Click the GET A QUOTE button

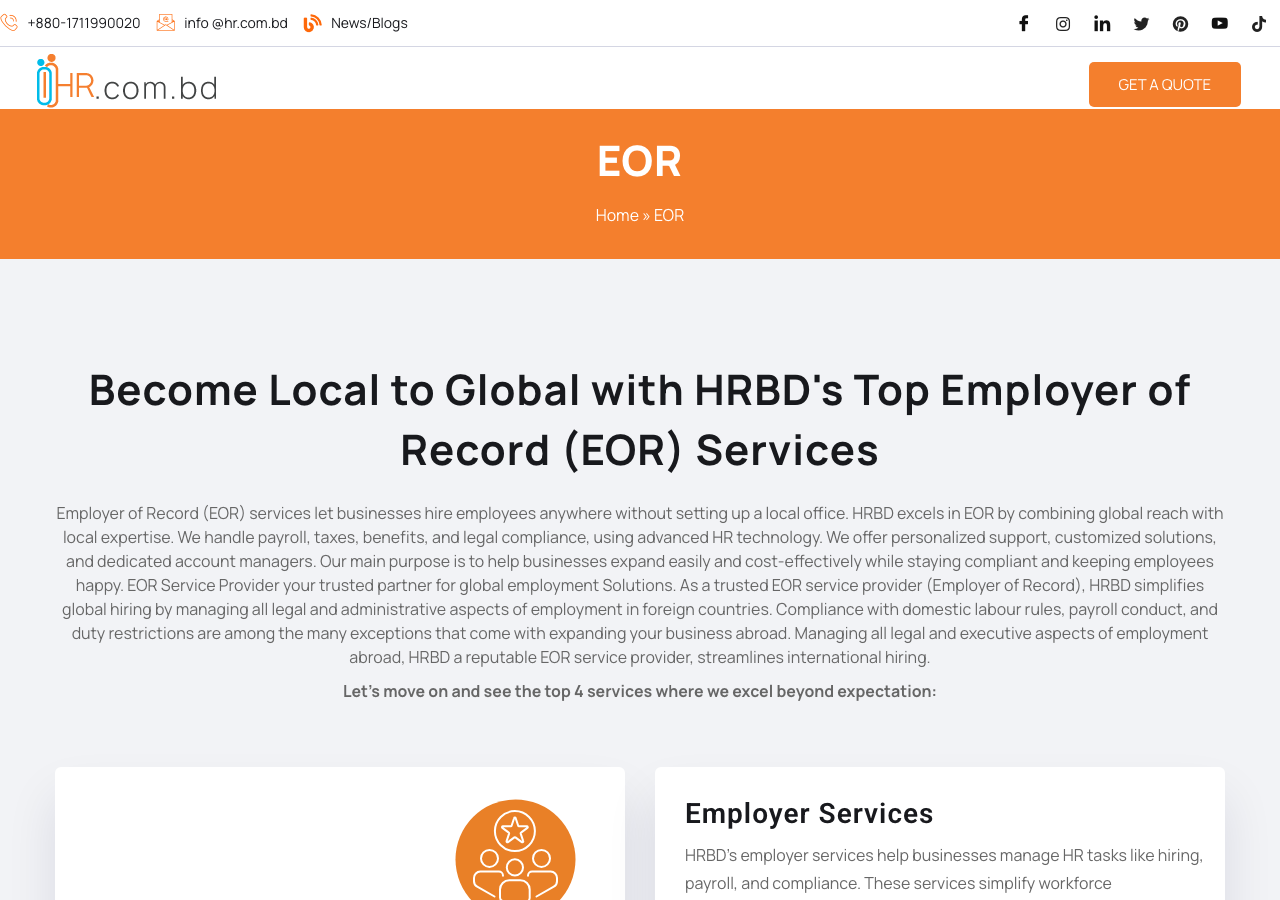click(x=1165, y=84)
